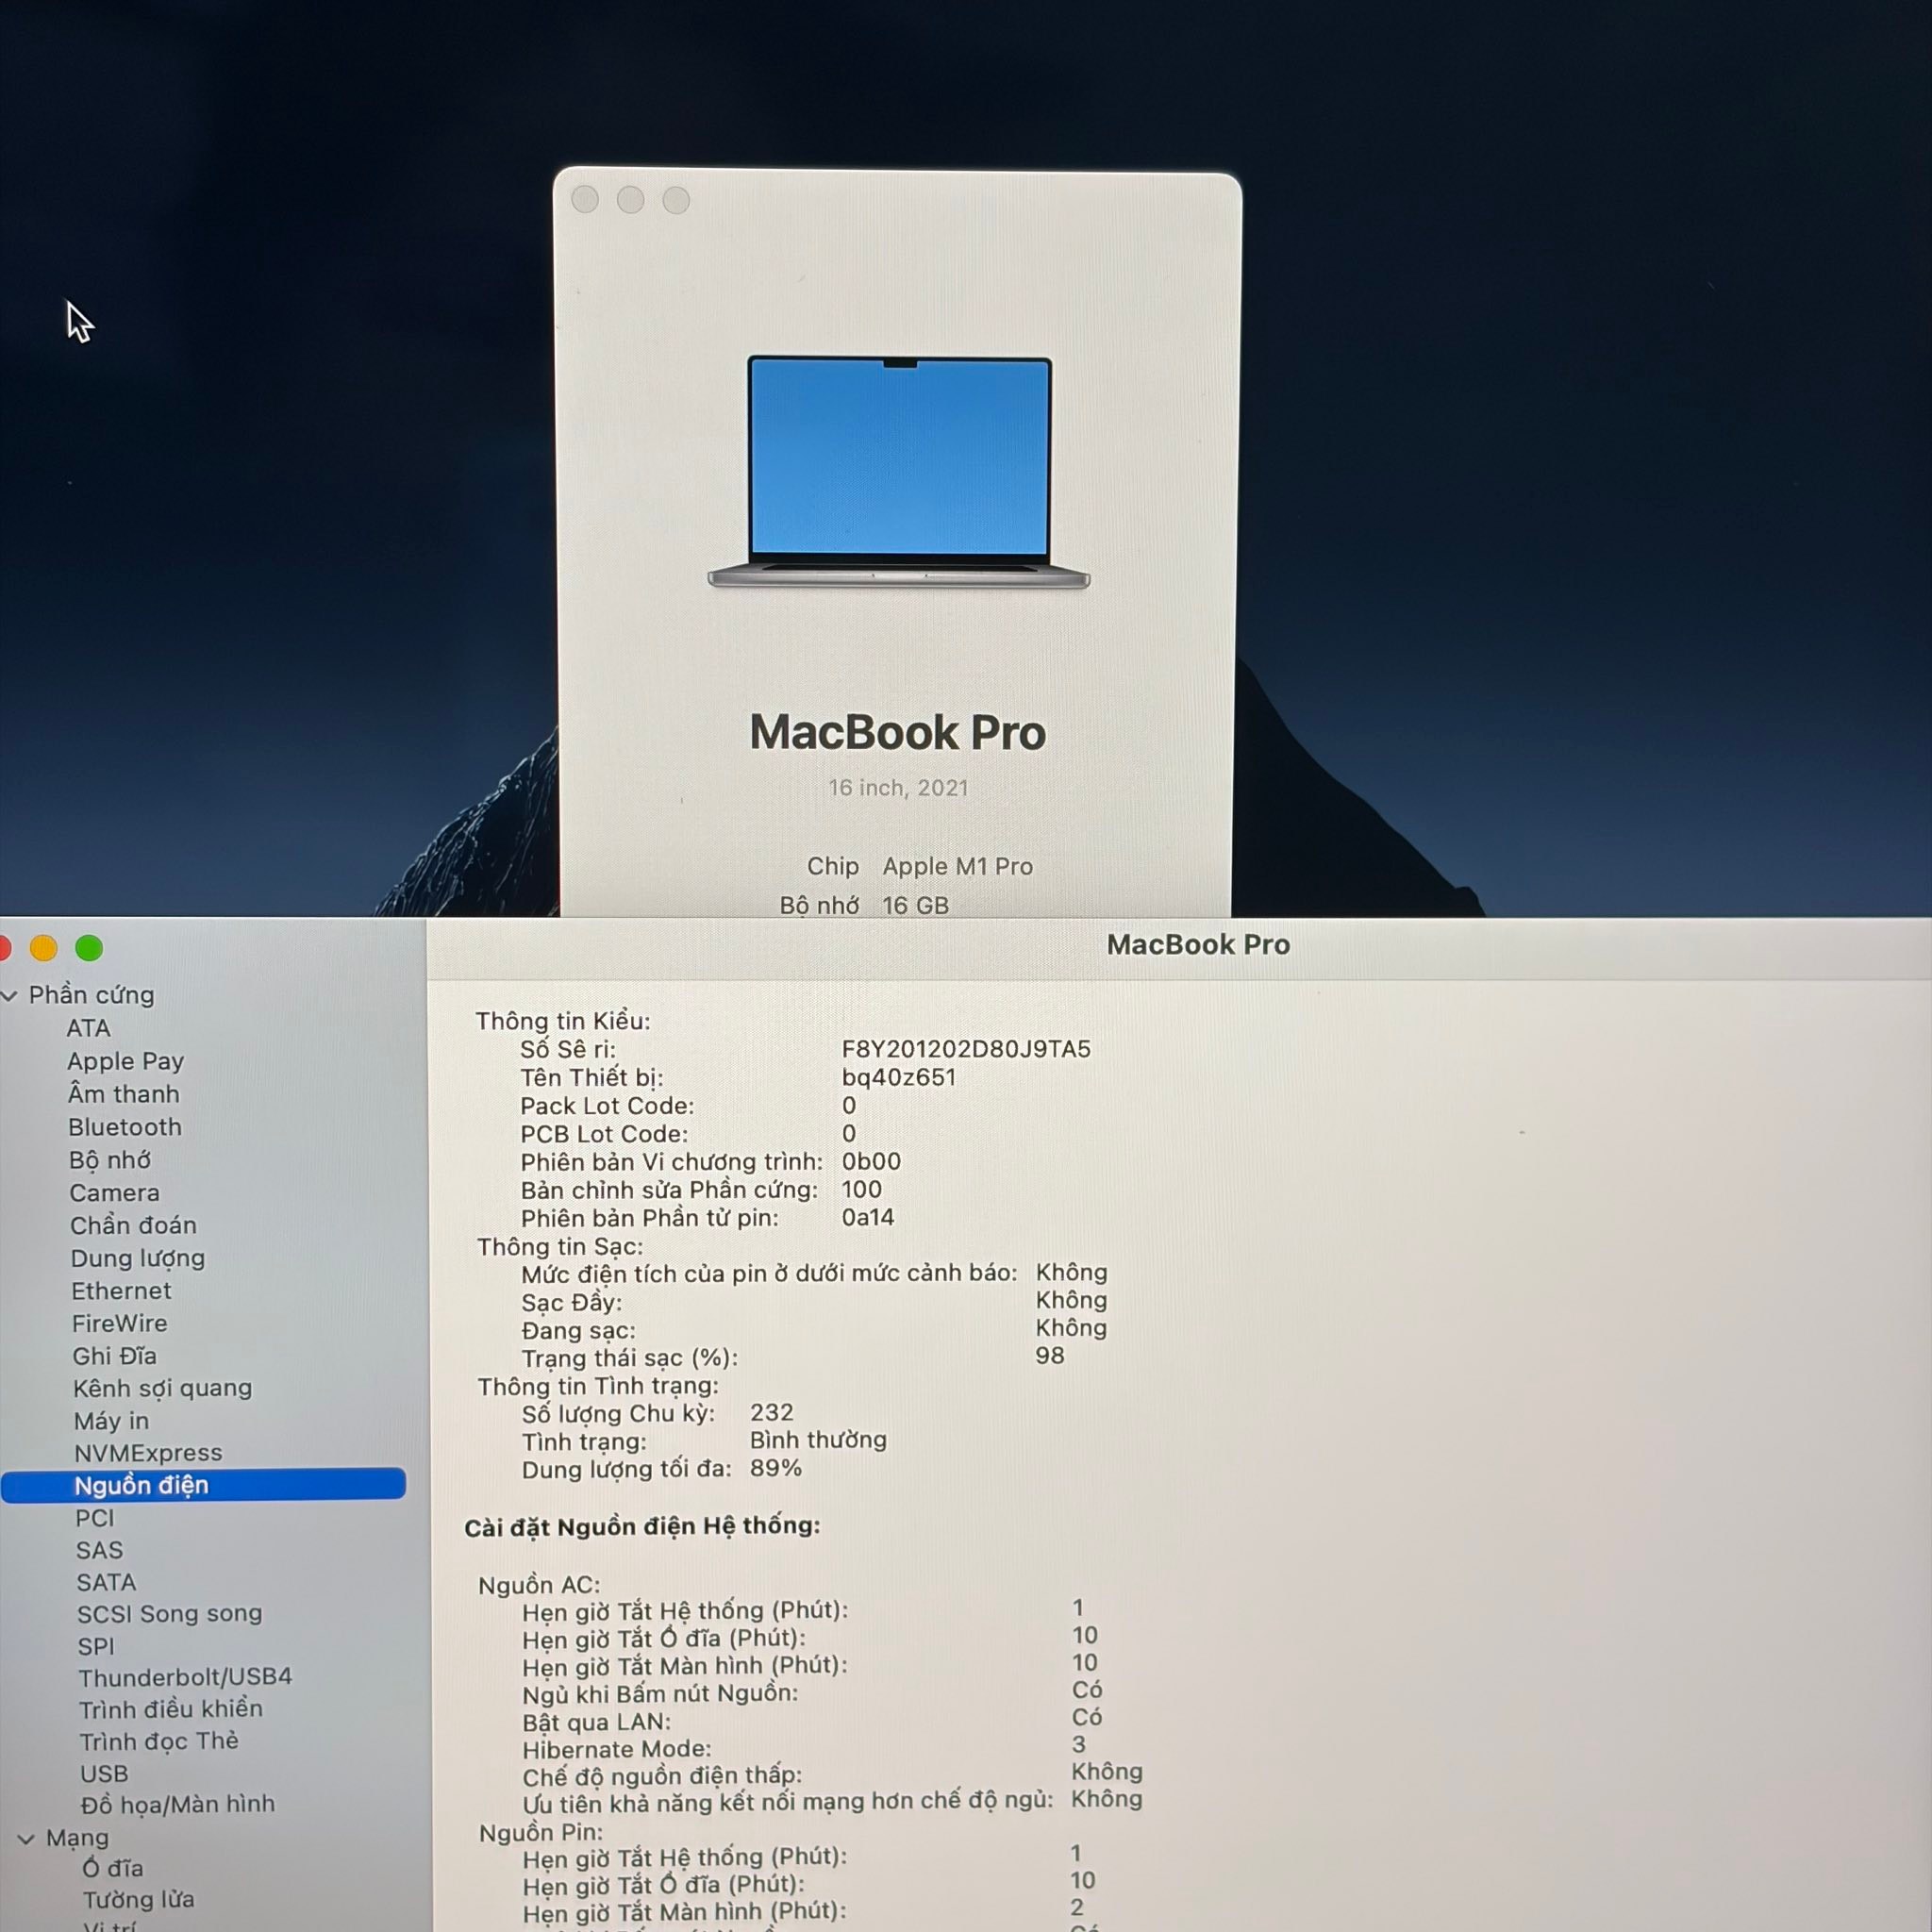Click the 16 inch, 2021 model text
Viewport: 1932px width, 1932px height.
(898, 788)
